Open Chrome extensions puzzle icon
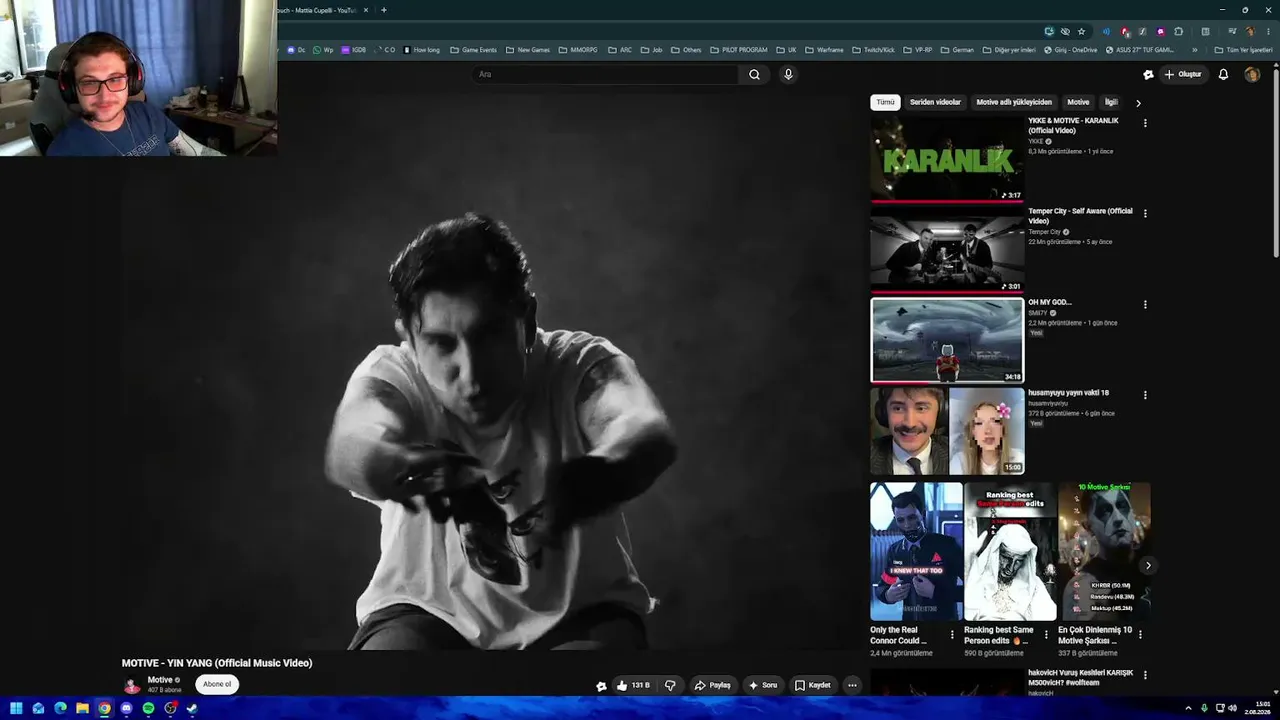This screenshot has width=1280, height=720. click(x=1178, y=31)
